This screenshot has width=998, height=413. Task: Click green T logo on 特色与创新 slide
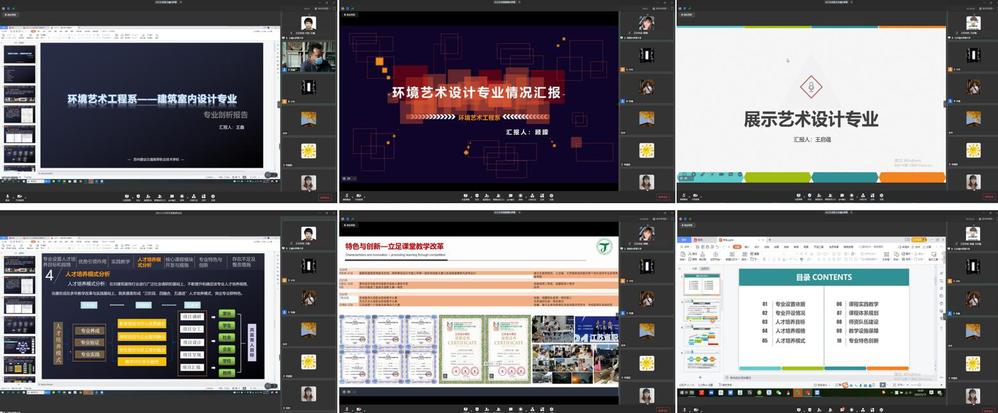pos(604,246)
